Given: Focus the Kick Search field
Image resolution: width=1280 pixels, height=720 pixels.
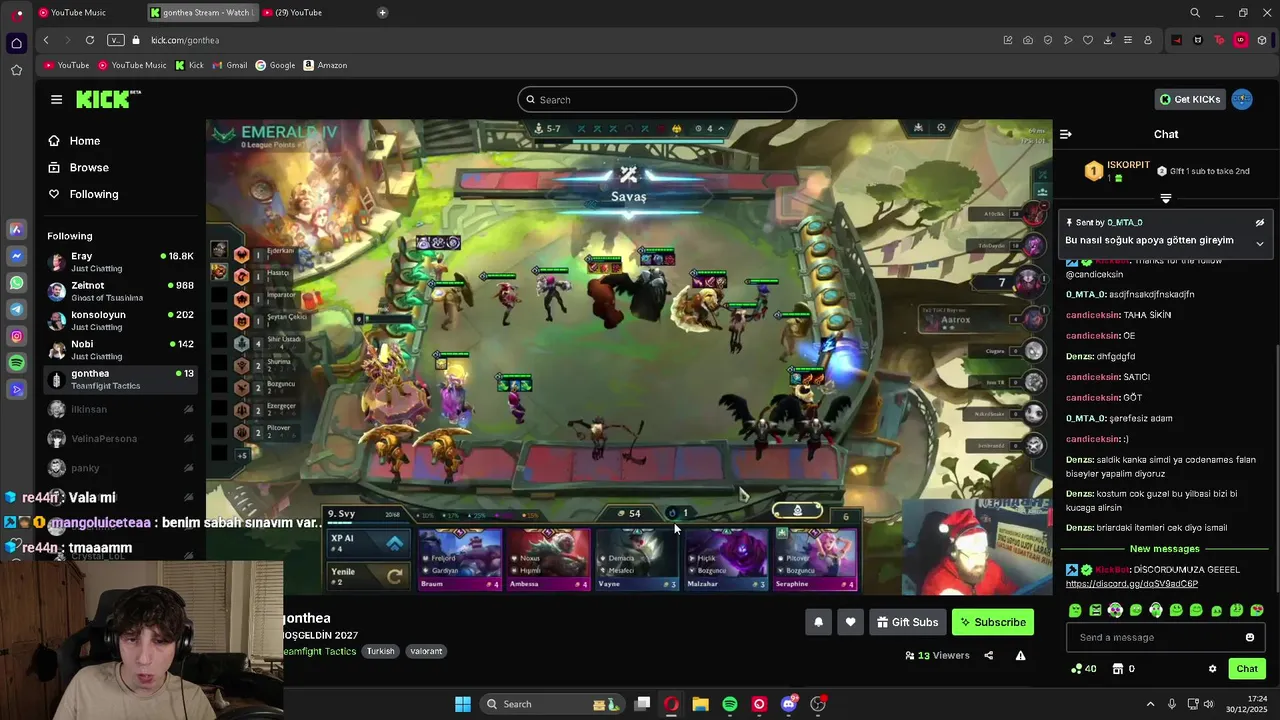Looking at the screenshot, I should [657, 99].
